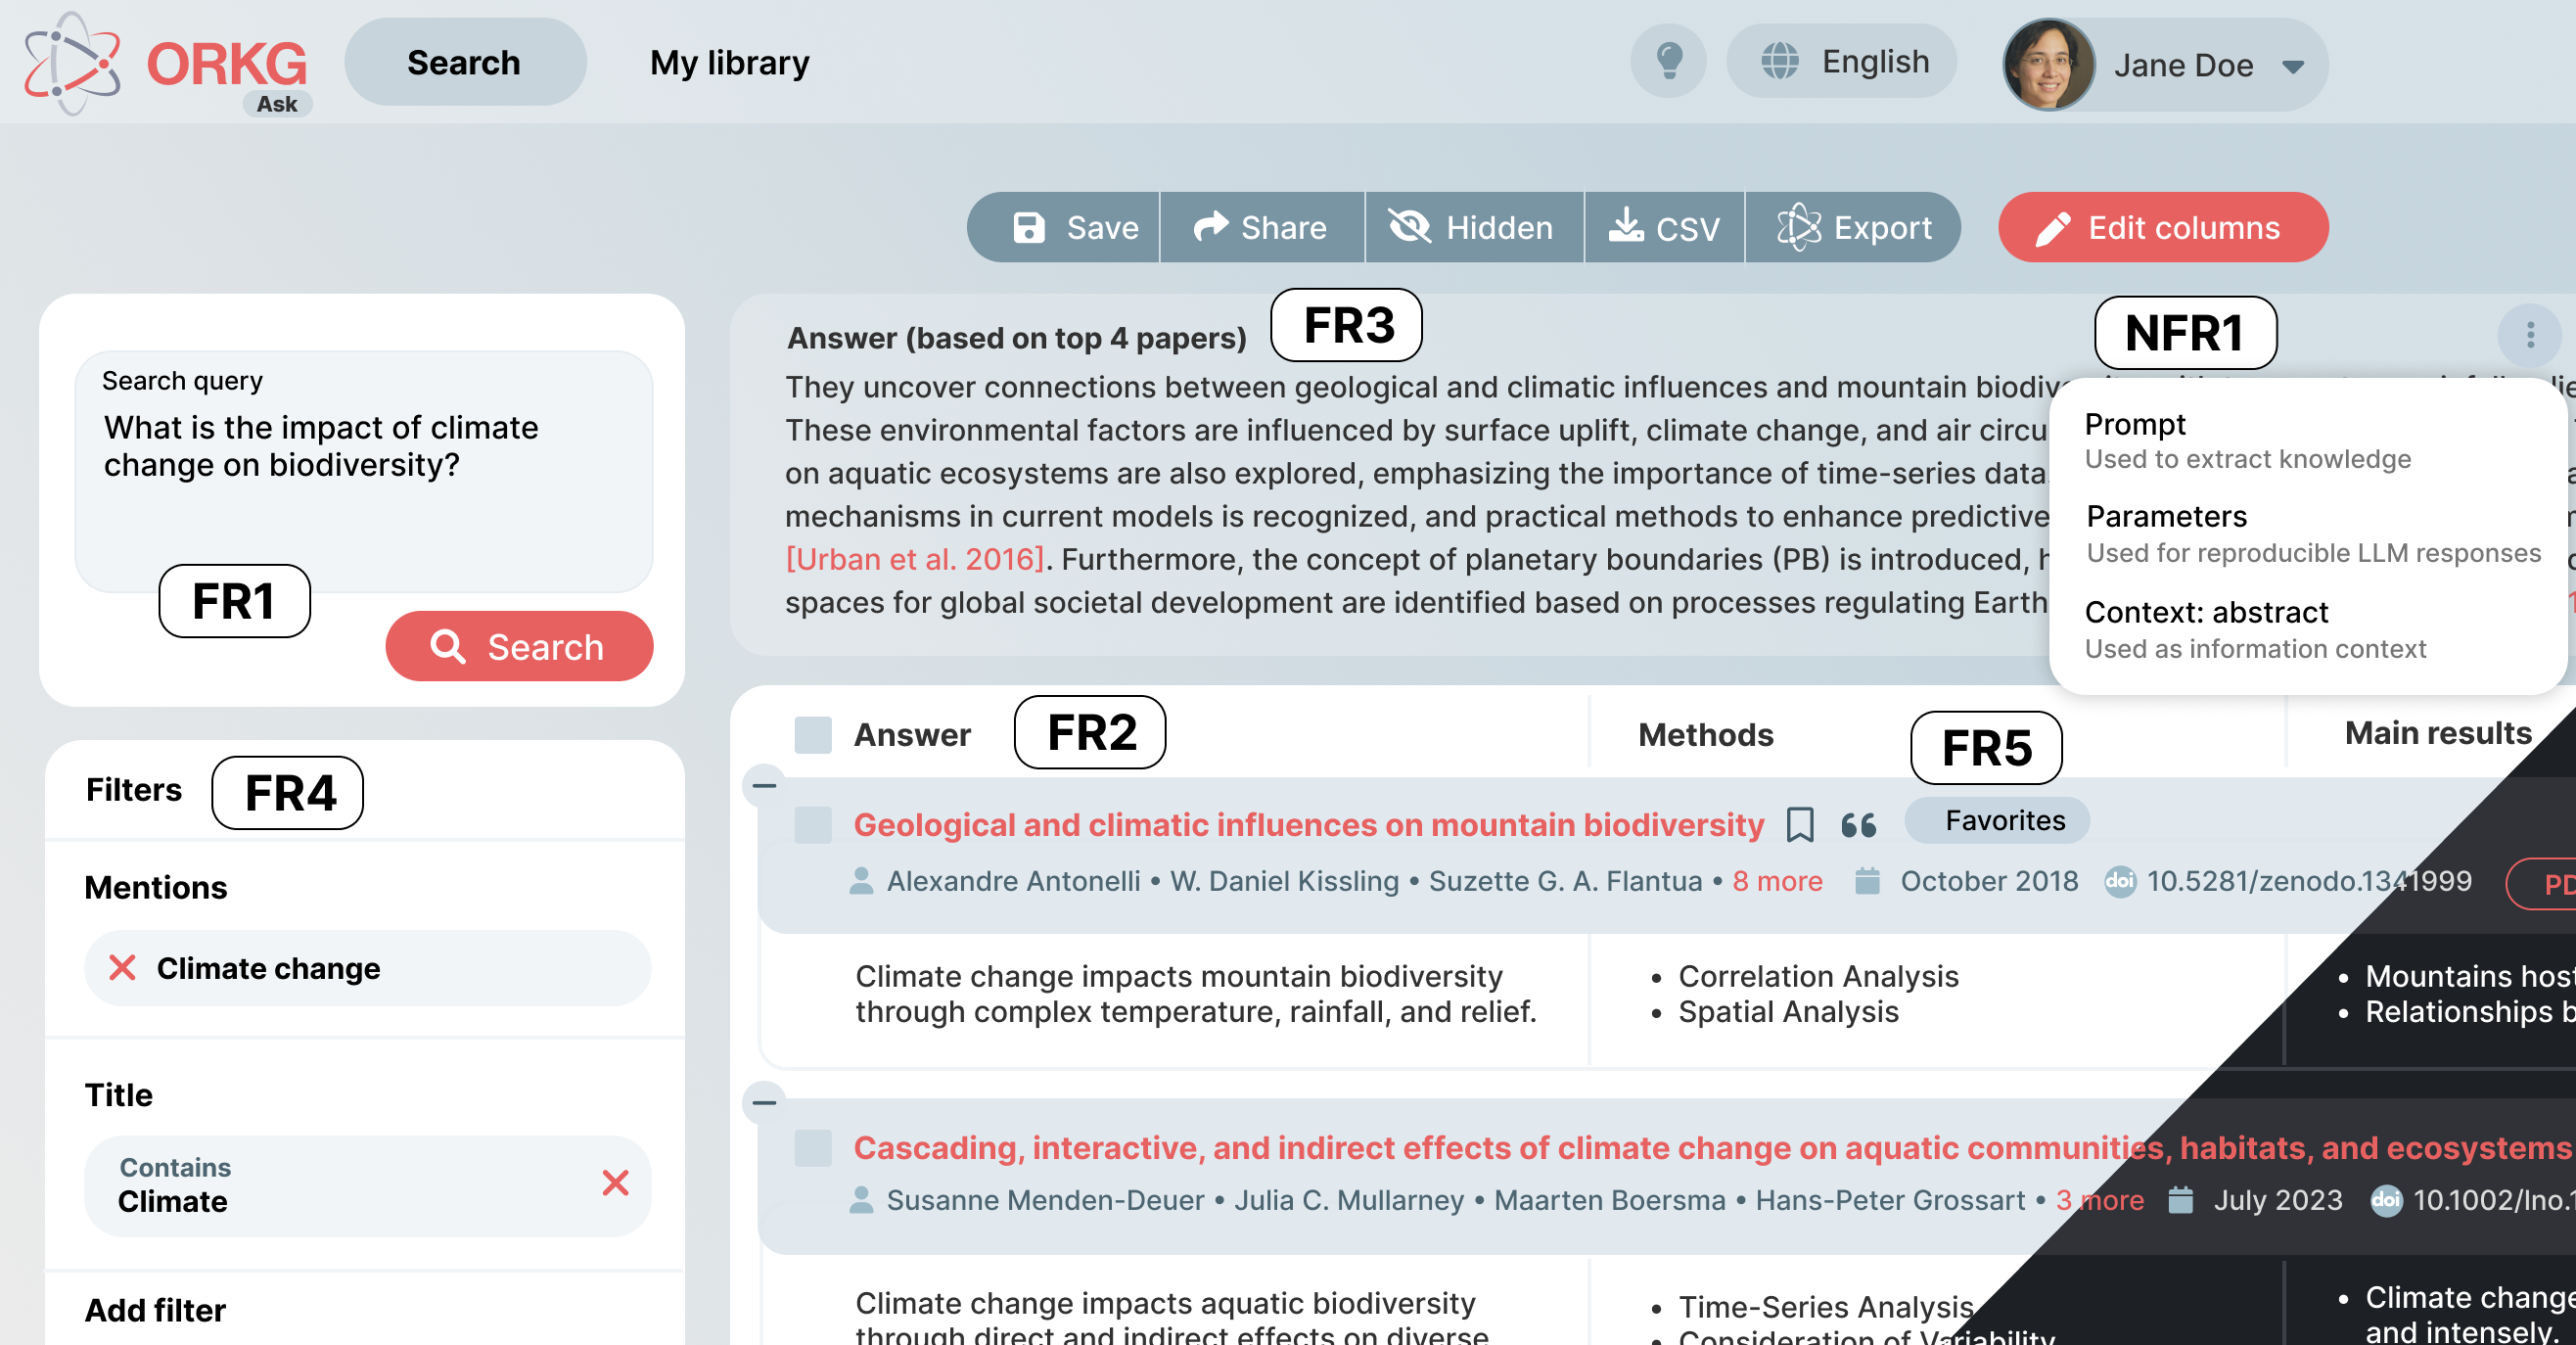Open the English language selector

(1842, 62)
